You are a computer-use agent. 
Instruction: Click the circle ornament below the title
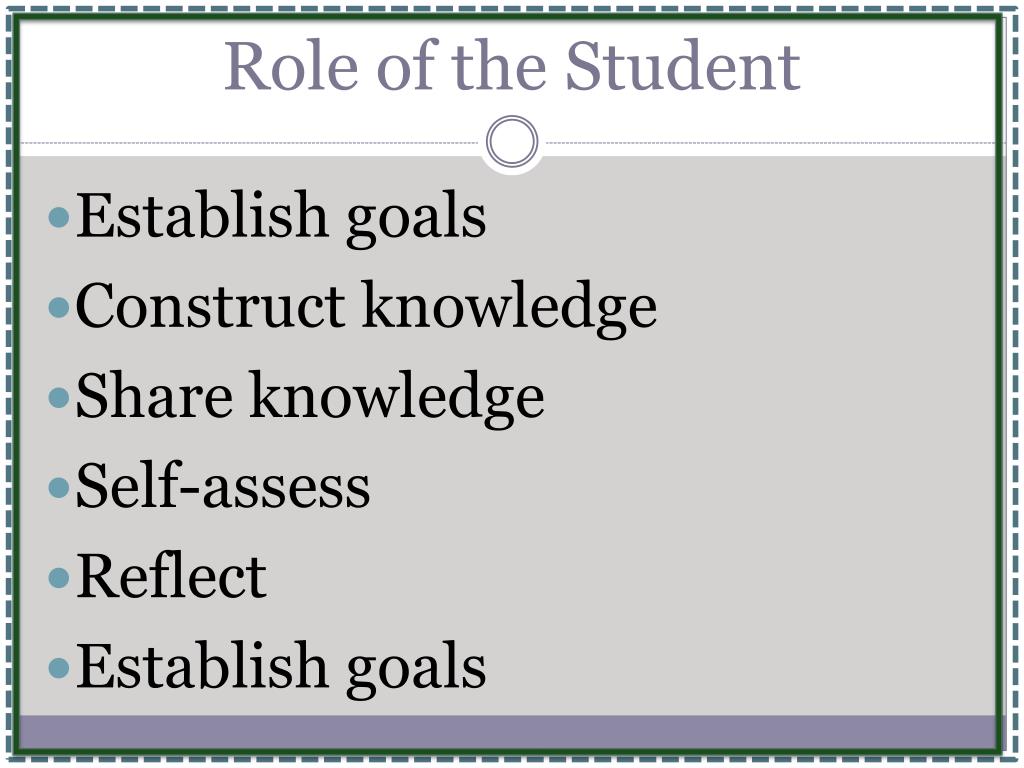point(512,142)
